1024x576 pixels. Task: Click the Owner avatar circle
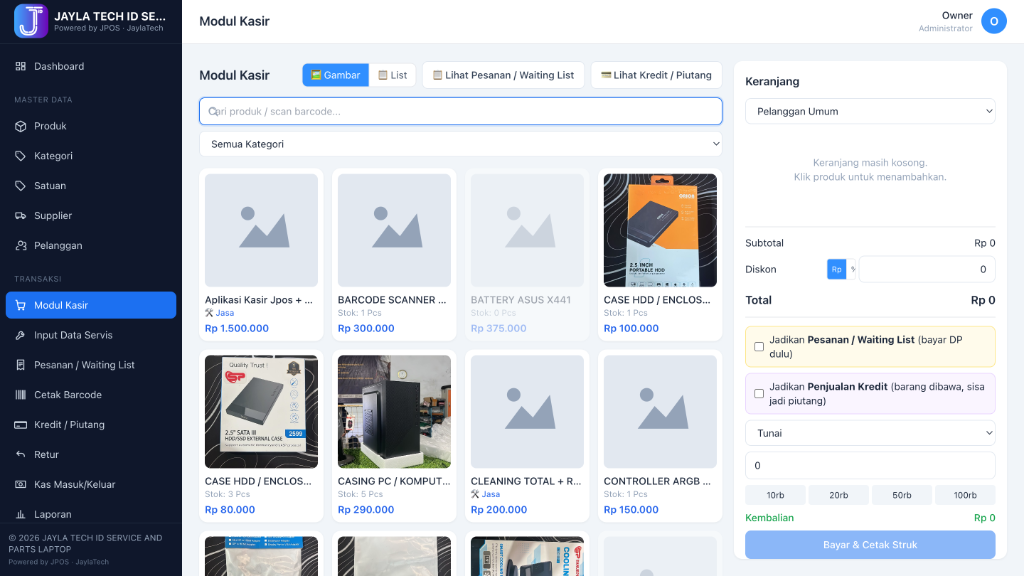[993, 21]
